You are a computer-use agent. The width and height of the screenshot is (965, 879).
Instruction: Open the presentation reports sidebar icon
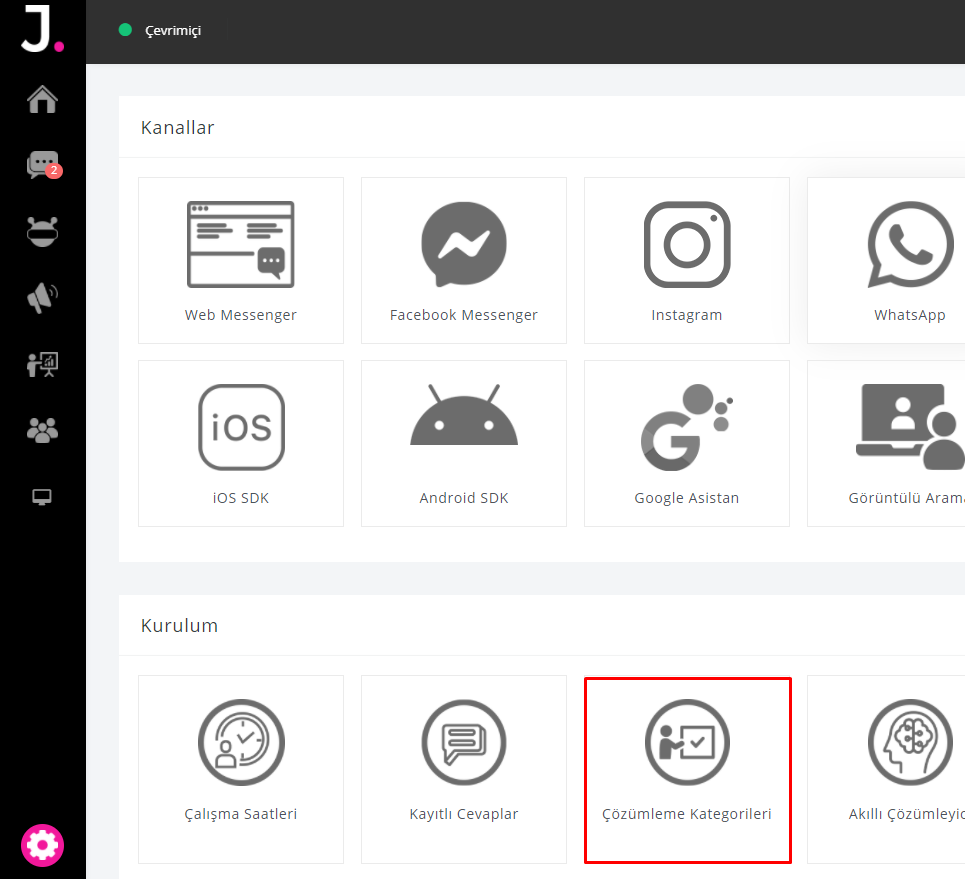coord(42,364)
